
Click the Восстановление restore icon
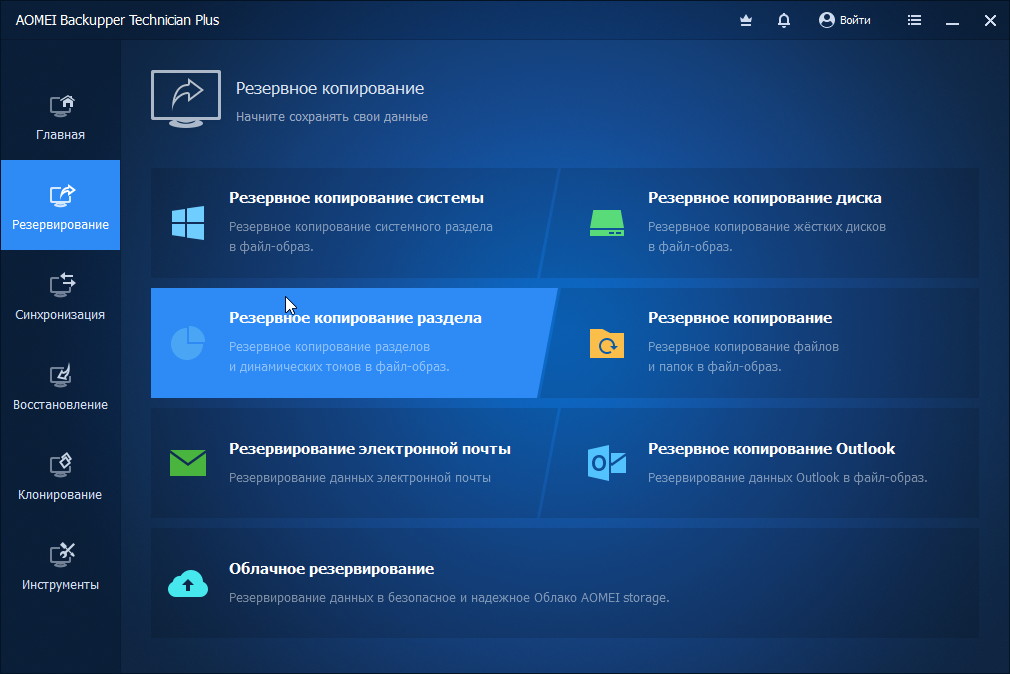pyautogui.click(x=61, y=376)
